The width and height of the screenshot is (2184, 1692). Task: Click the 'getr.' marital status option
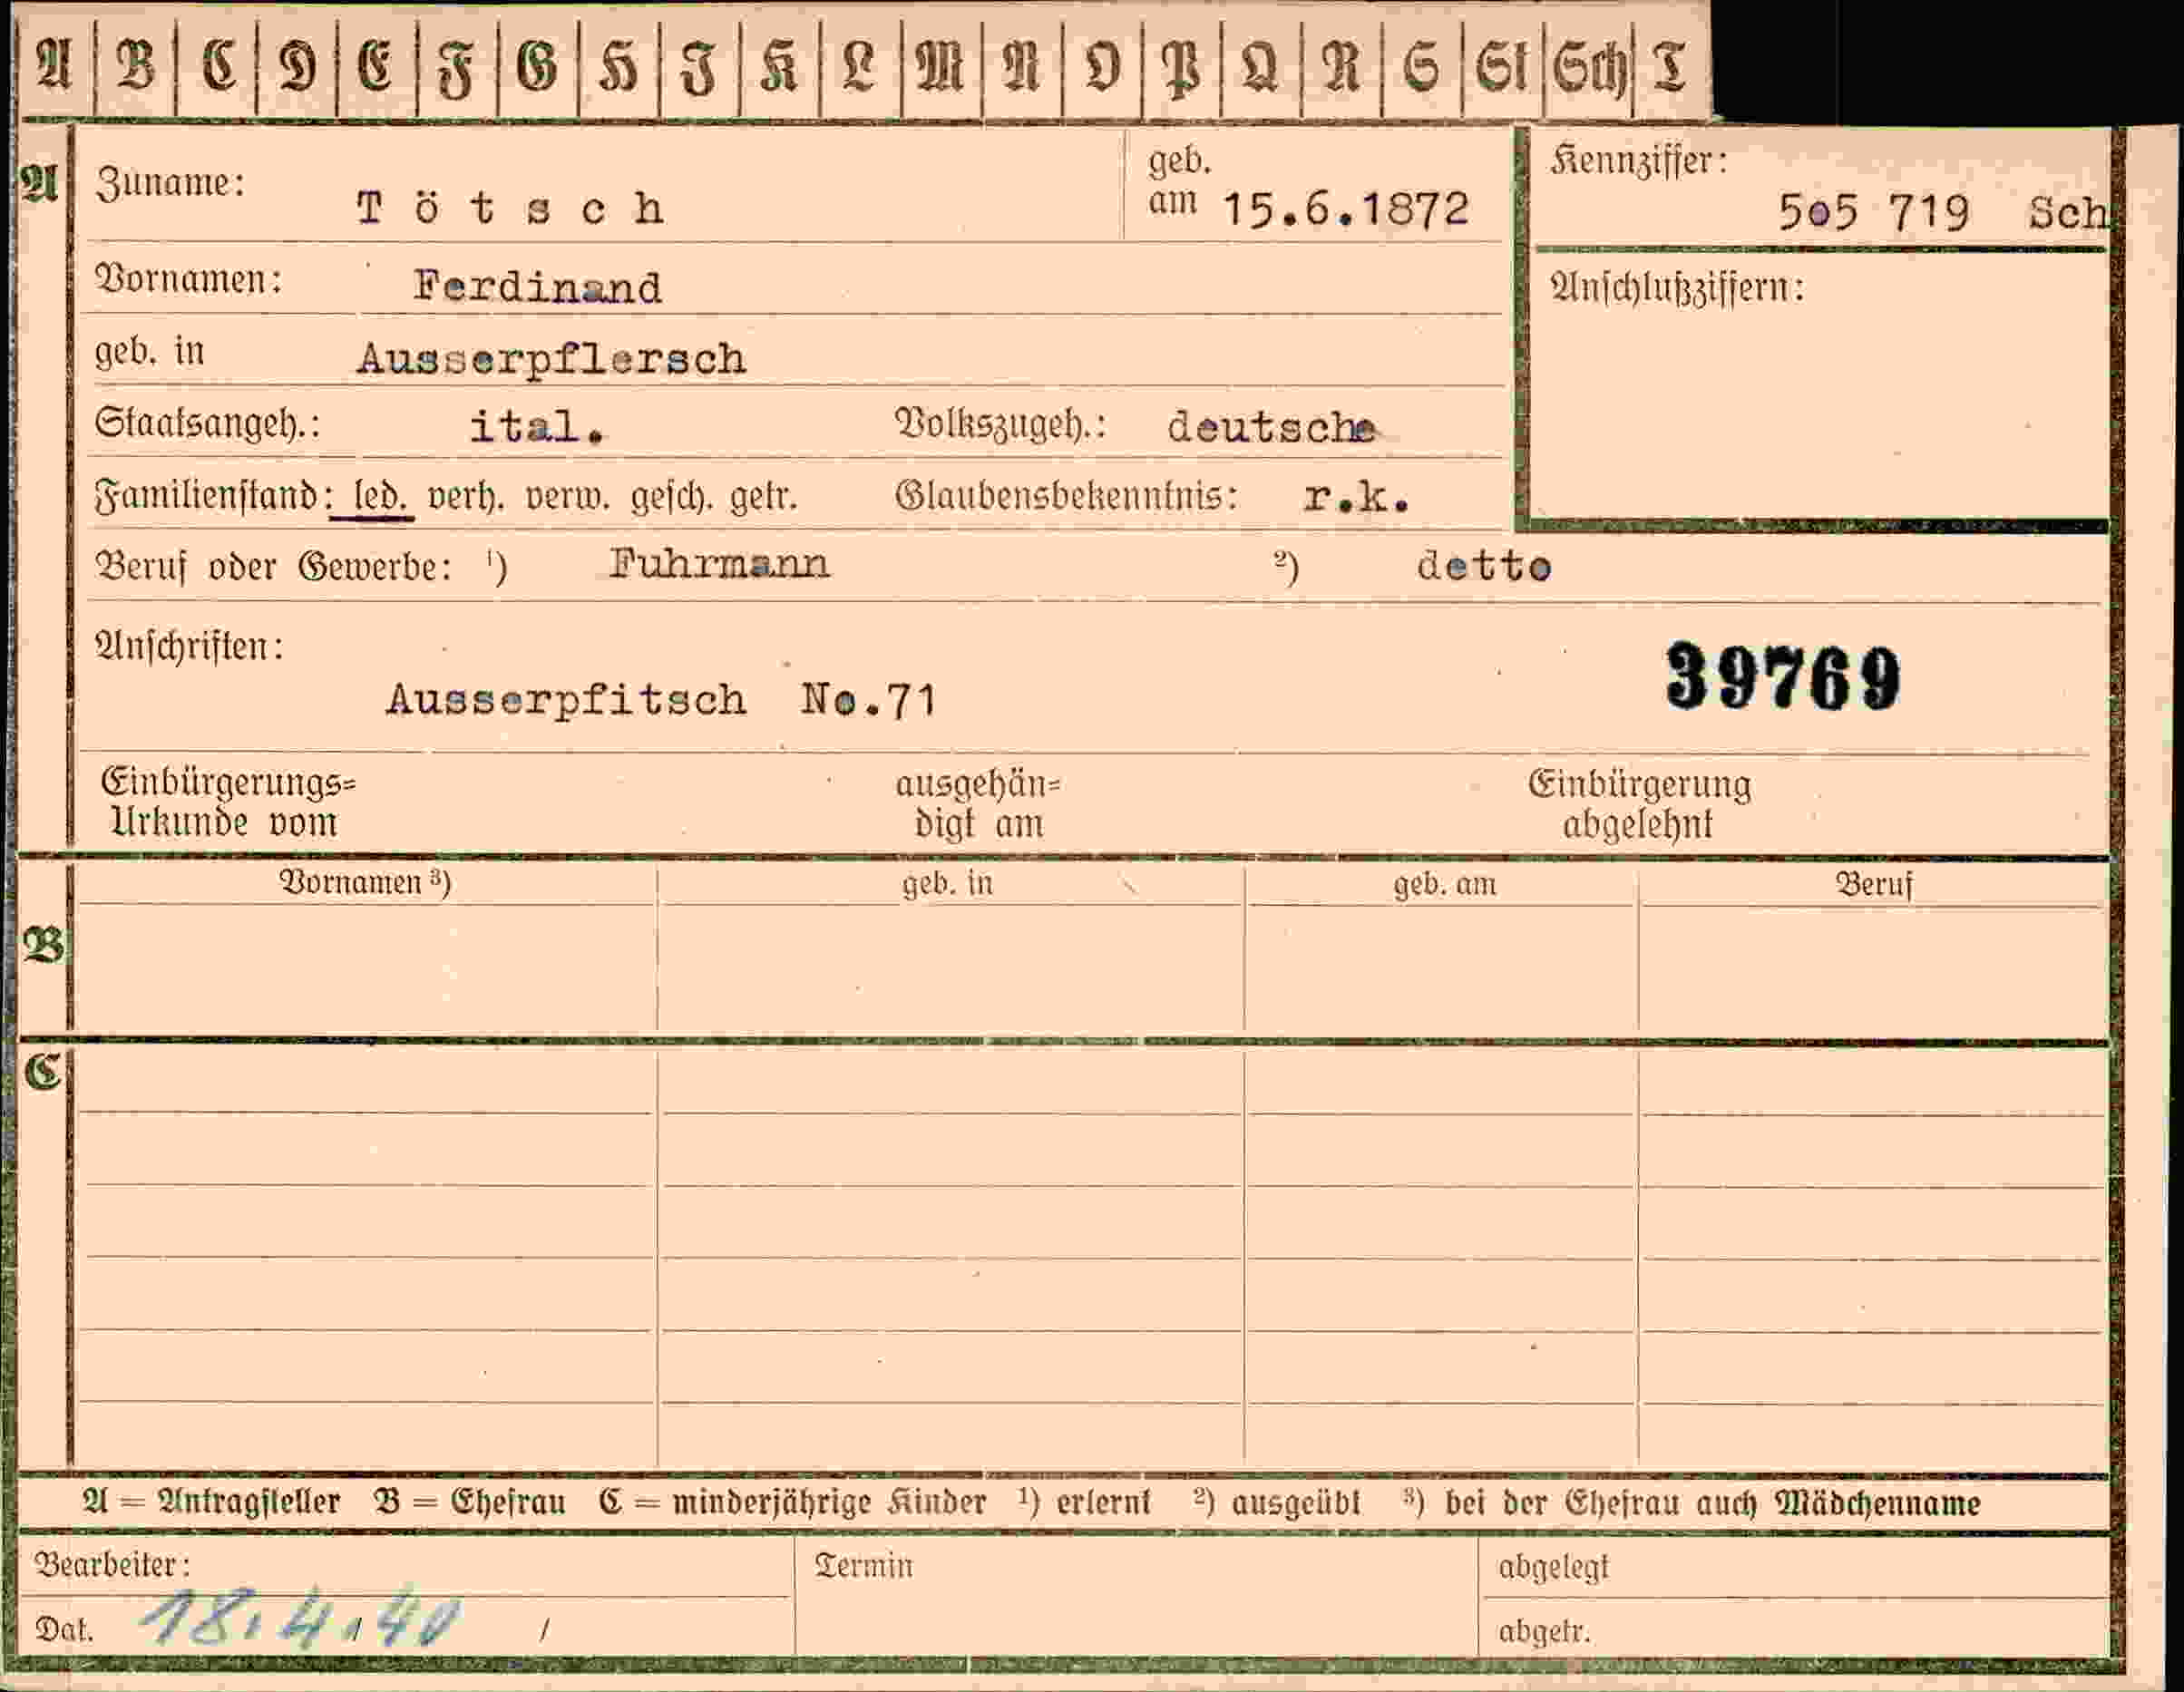763,497
